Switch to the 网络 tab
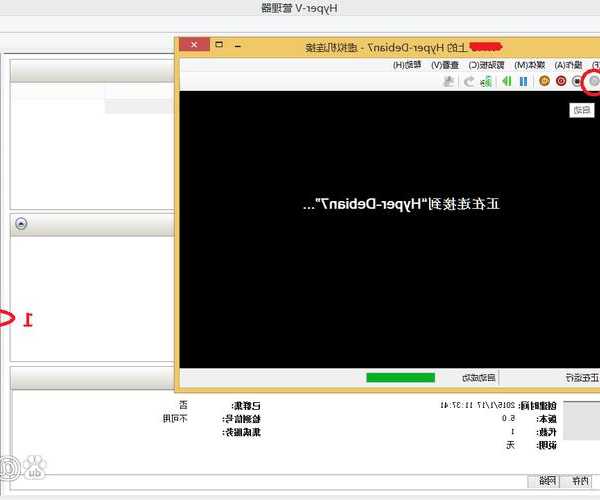600x500 pixels. click(545, 481)
